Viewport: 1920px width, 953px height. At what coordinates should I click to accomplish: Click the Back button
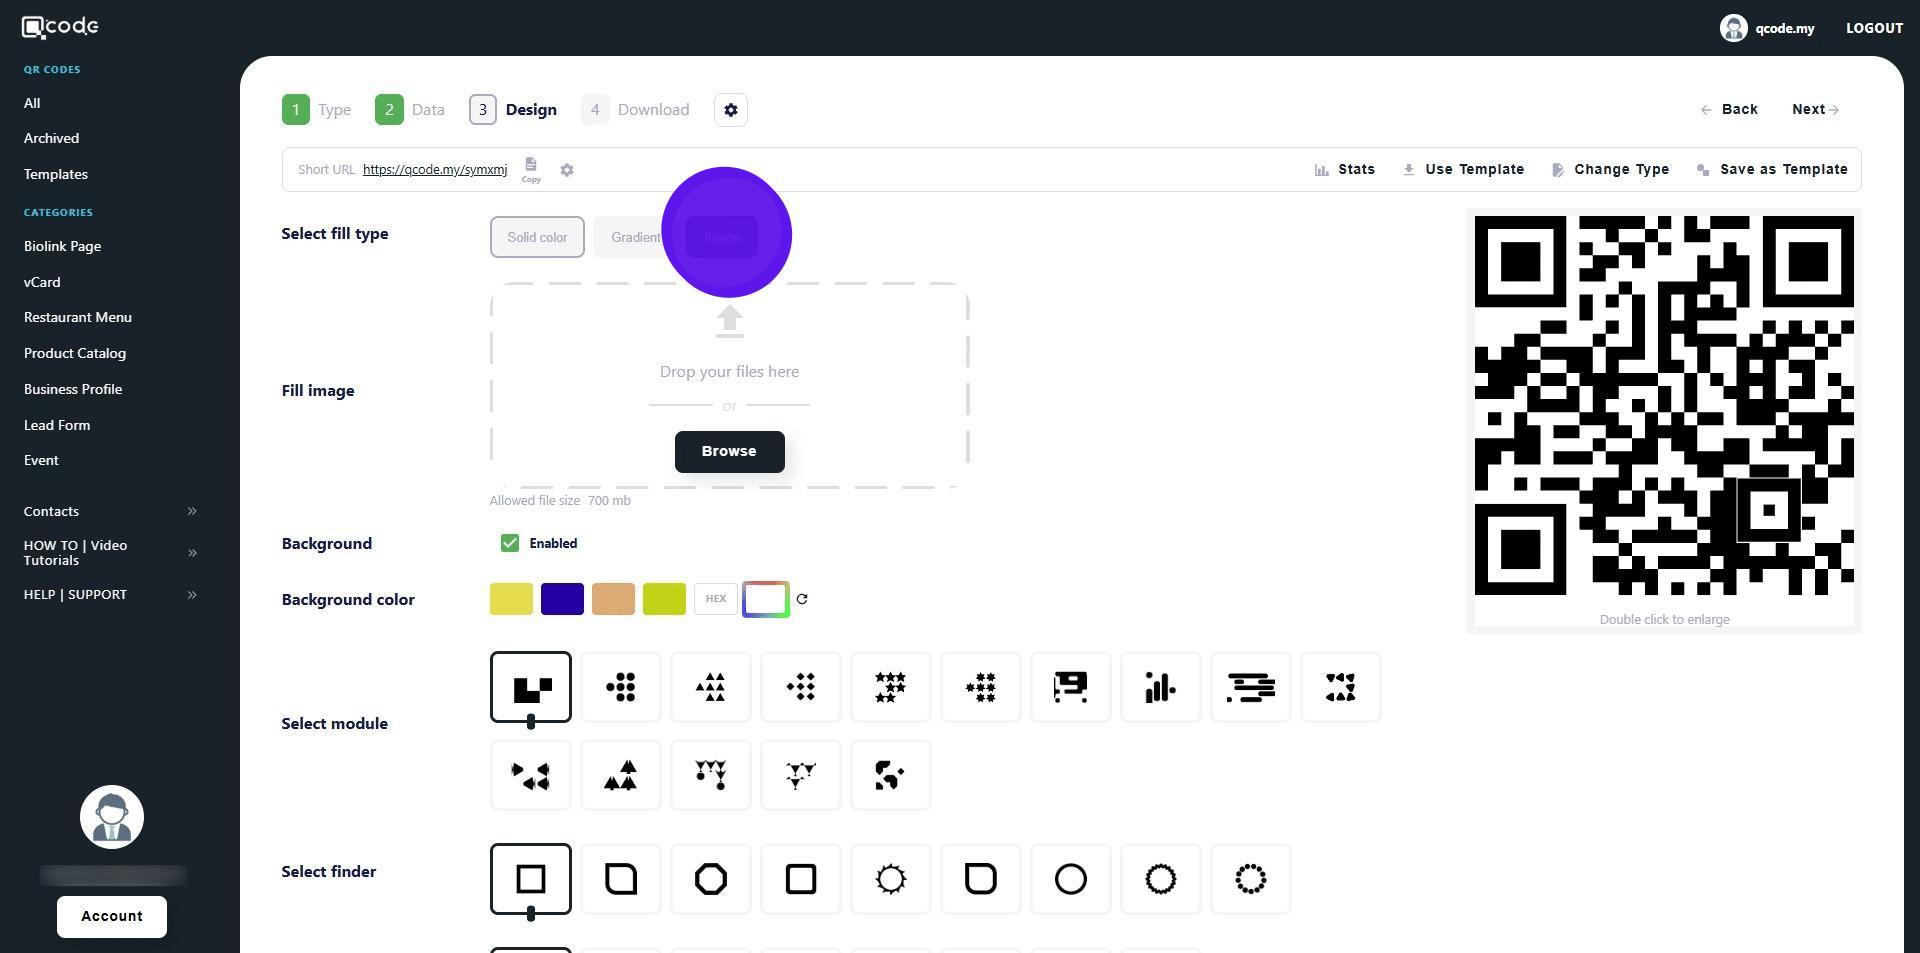pos(1729,110)
